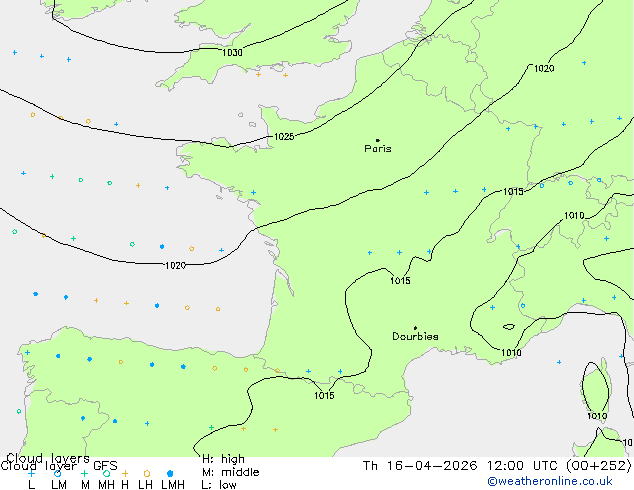Click the Paris city marker dot

click(378, 140)
